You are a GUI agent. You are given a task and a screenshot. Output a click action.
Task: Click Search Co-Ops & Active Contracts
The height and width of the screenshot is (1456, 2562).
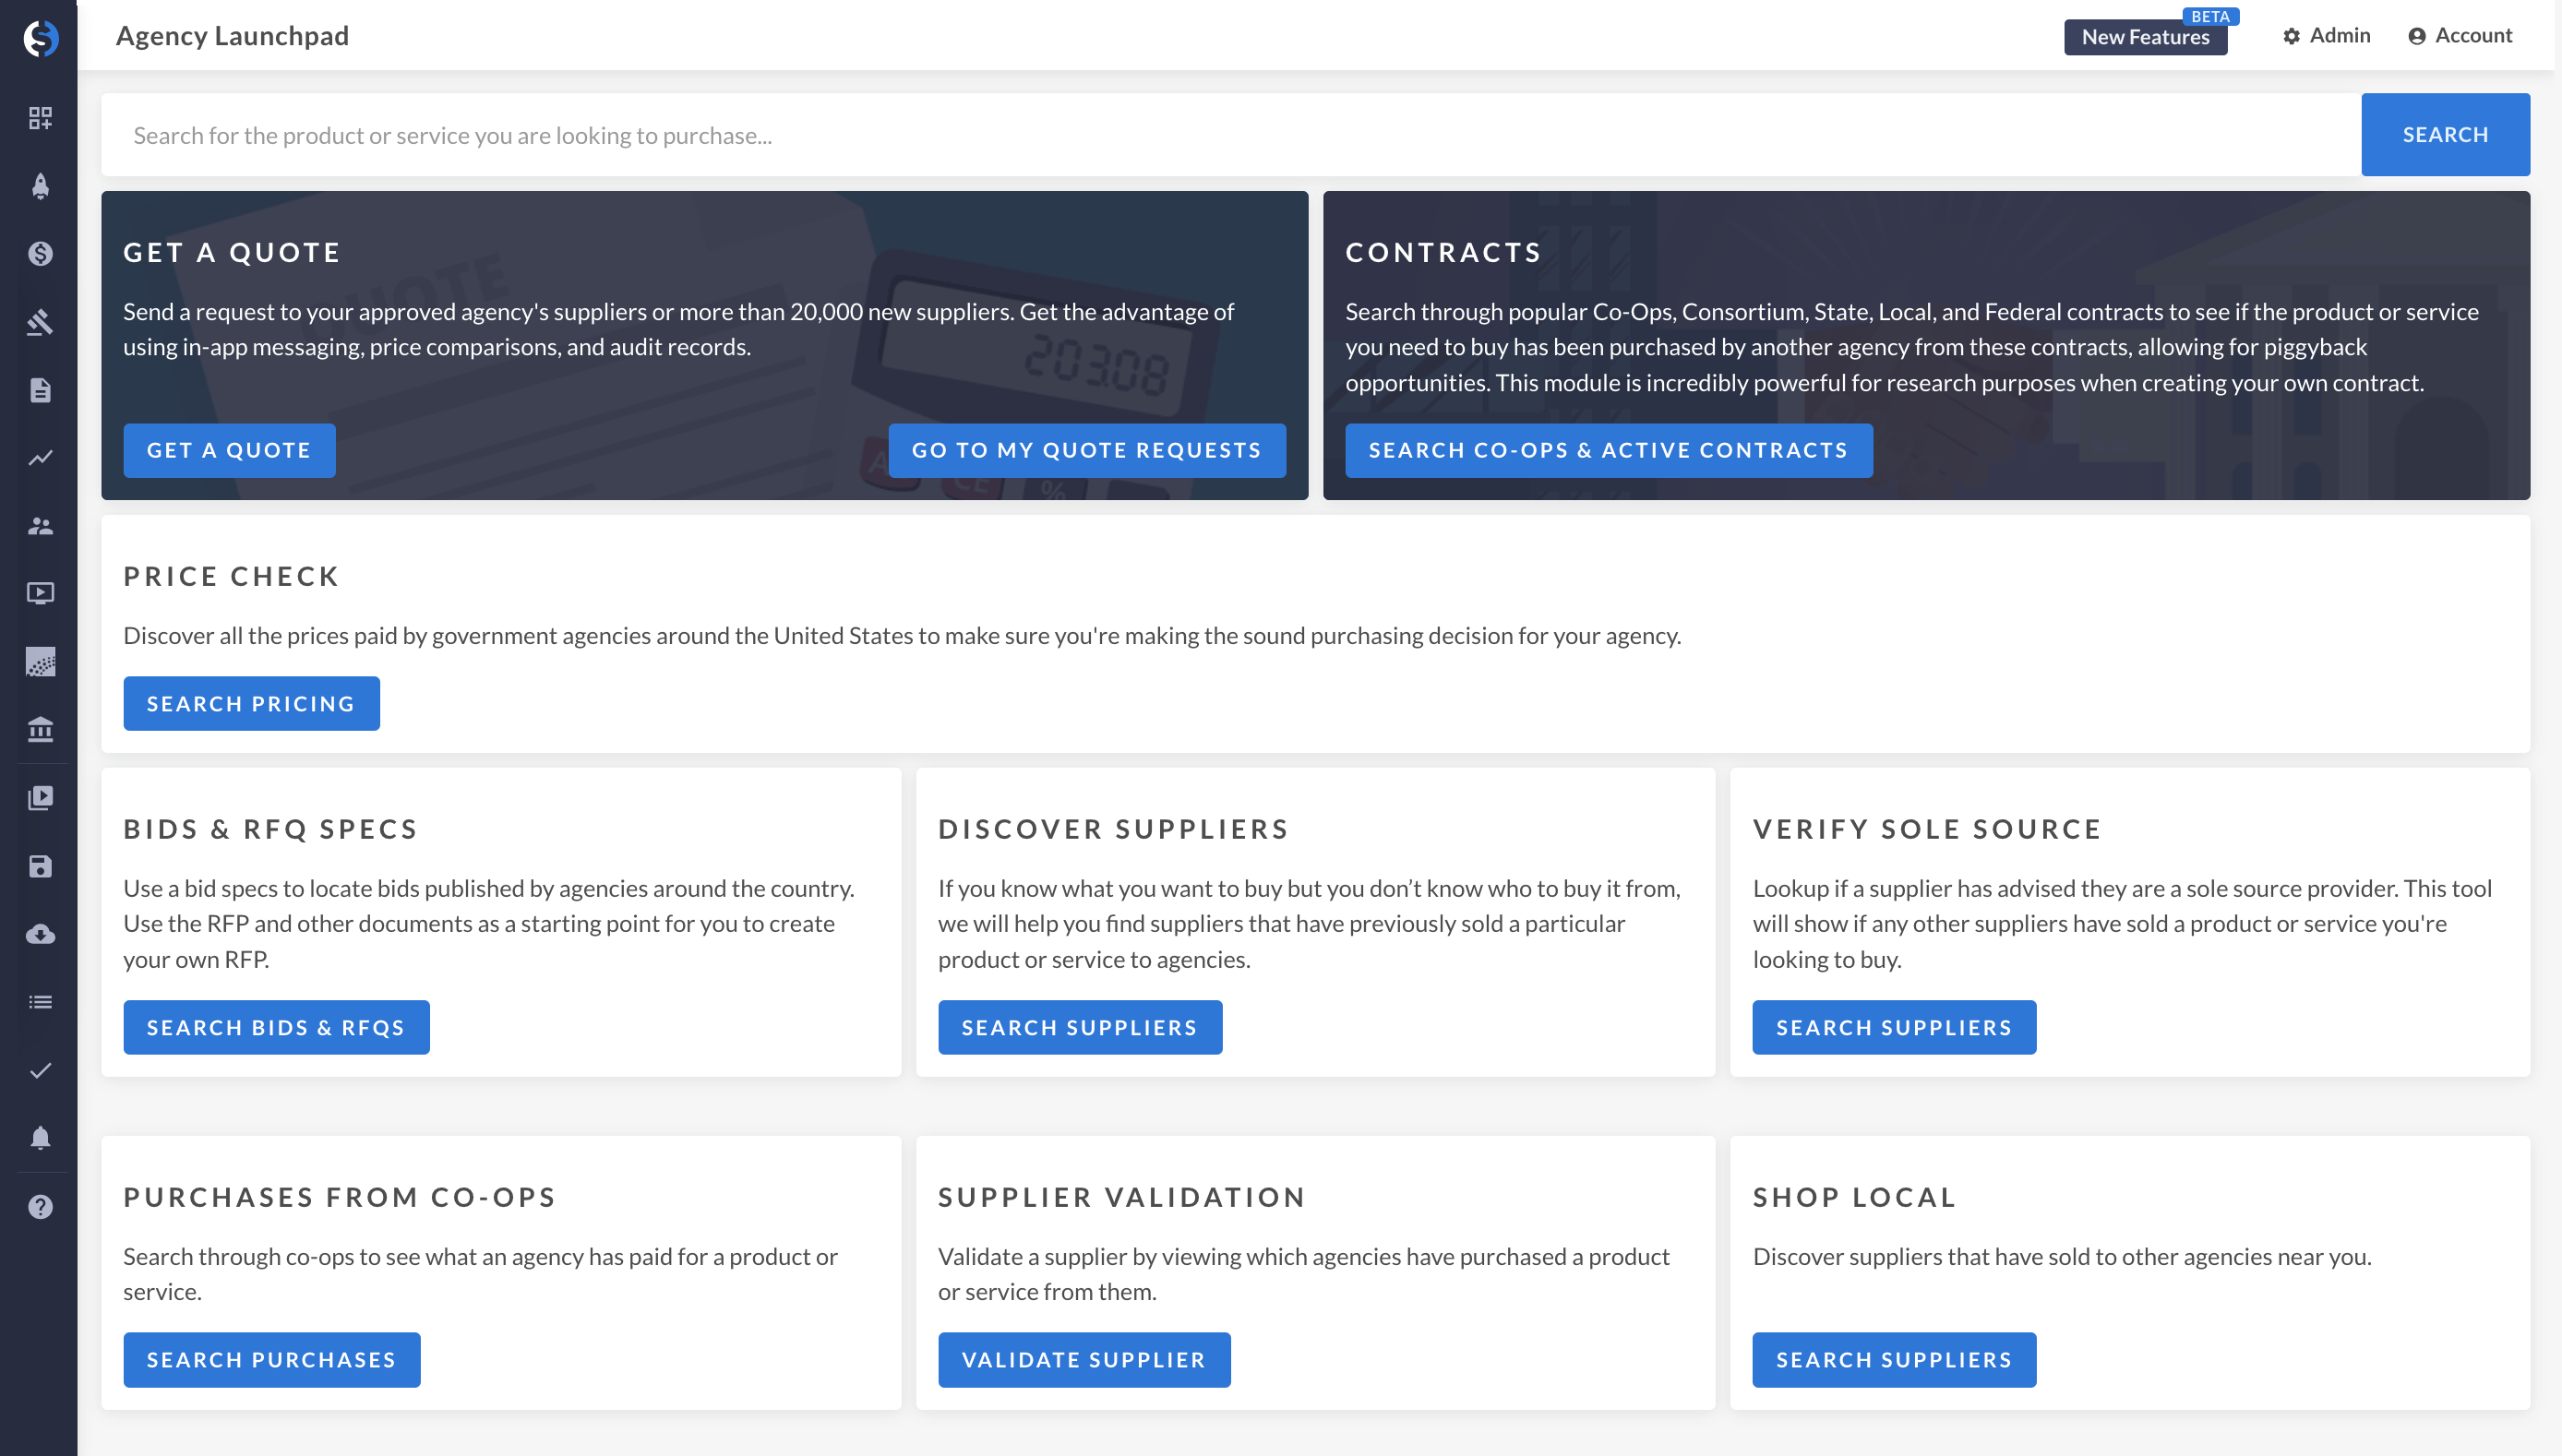[x=1607, y=450]
